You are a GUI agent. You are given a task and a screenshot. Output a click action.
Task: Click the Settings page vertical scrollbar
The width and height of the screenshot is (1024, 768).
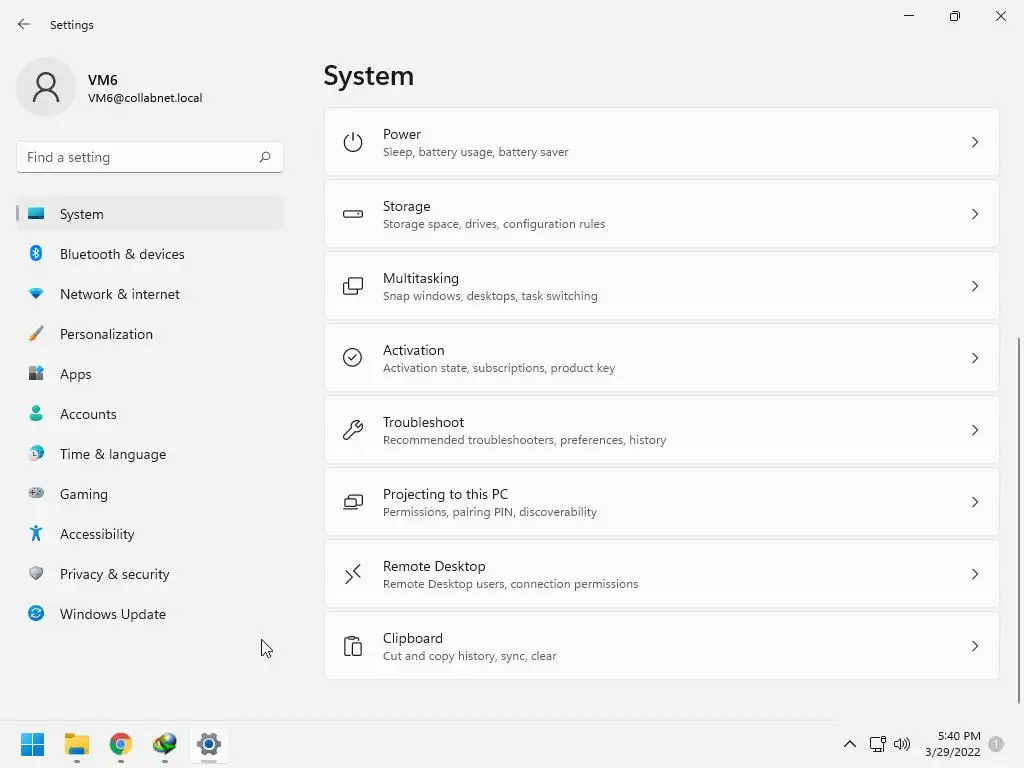1019,520
